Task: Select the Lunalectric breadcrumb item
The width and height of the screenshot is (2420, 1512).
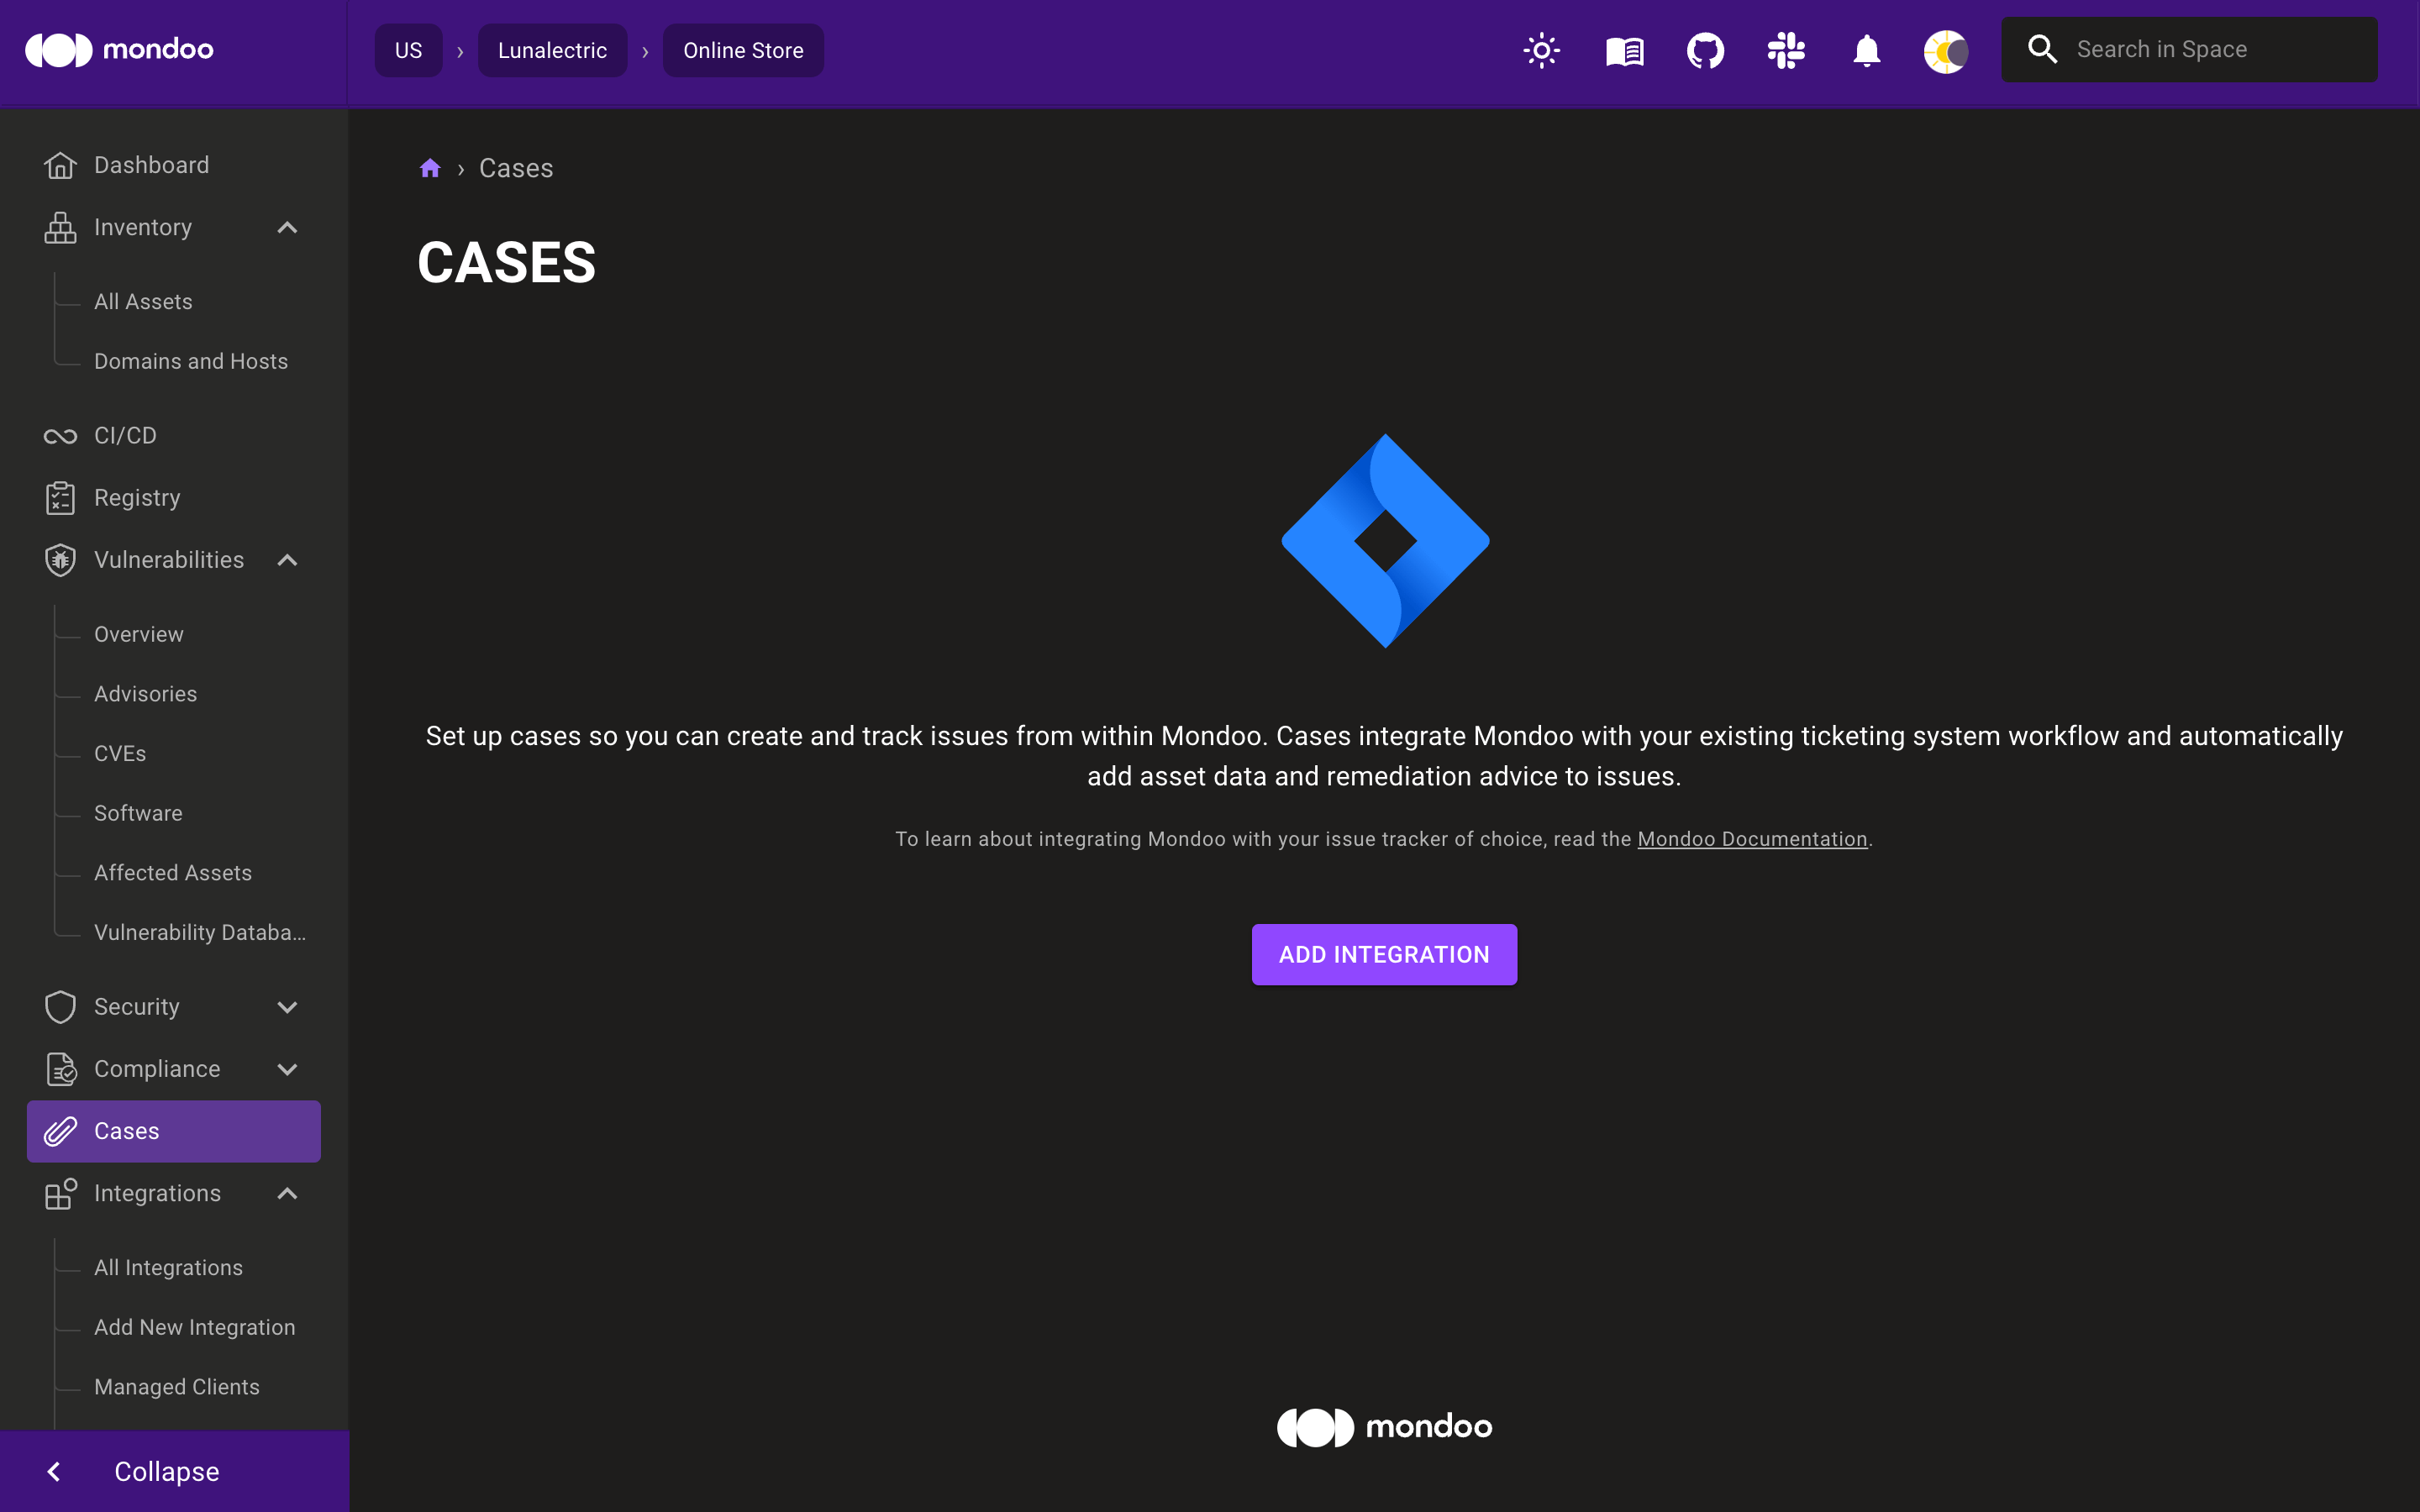Action: tap(550, 50)
